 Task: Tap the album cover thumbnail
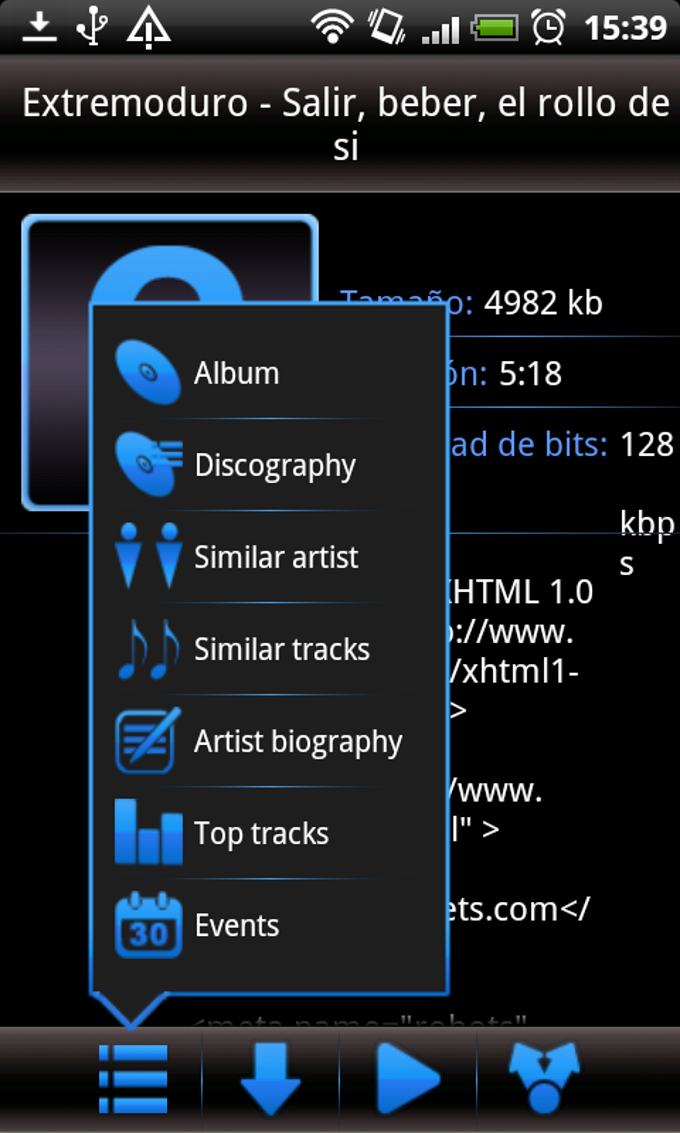[x=170, y=362]
